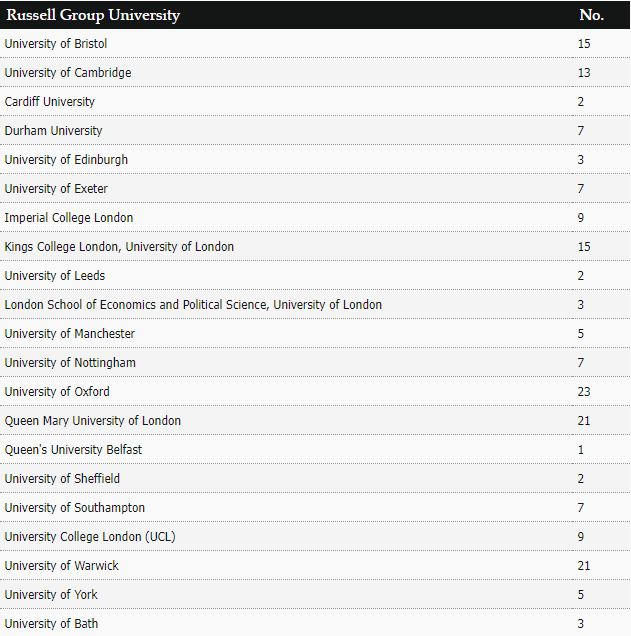
Task: Select the 'University of Bristol' row text
Action: click(x=56, y=44)
